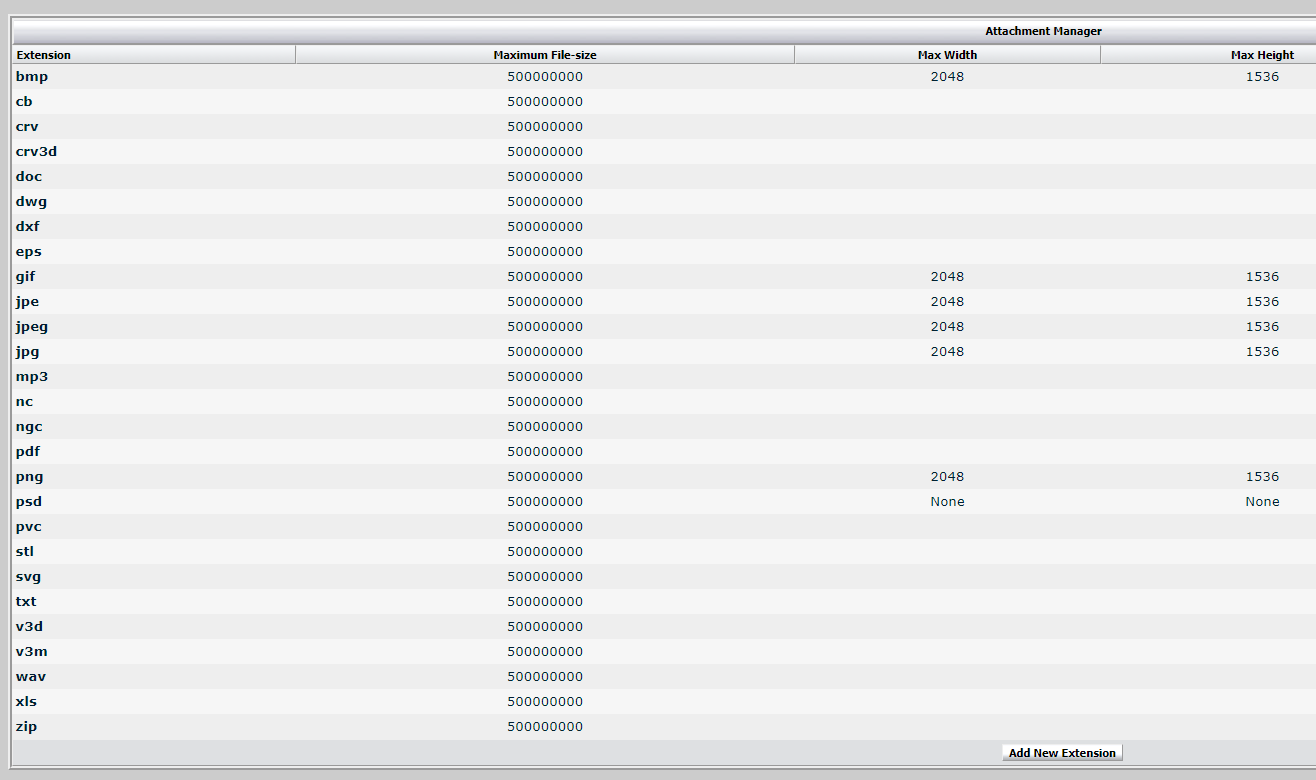Image resolution: width=1316 pixels, height=780 pixels.
Task: Click the Attachment Manager title bar
Action: 1043,31
